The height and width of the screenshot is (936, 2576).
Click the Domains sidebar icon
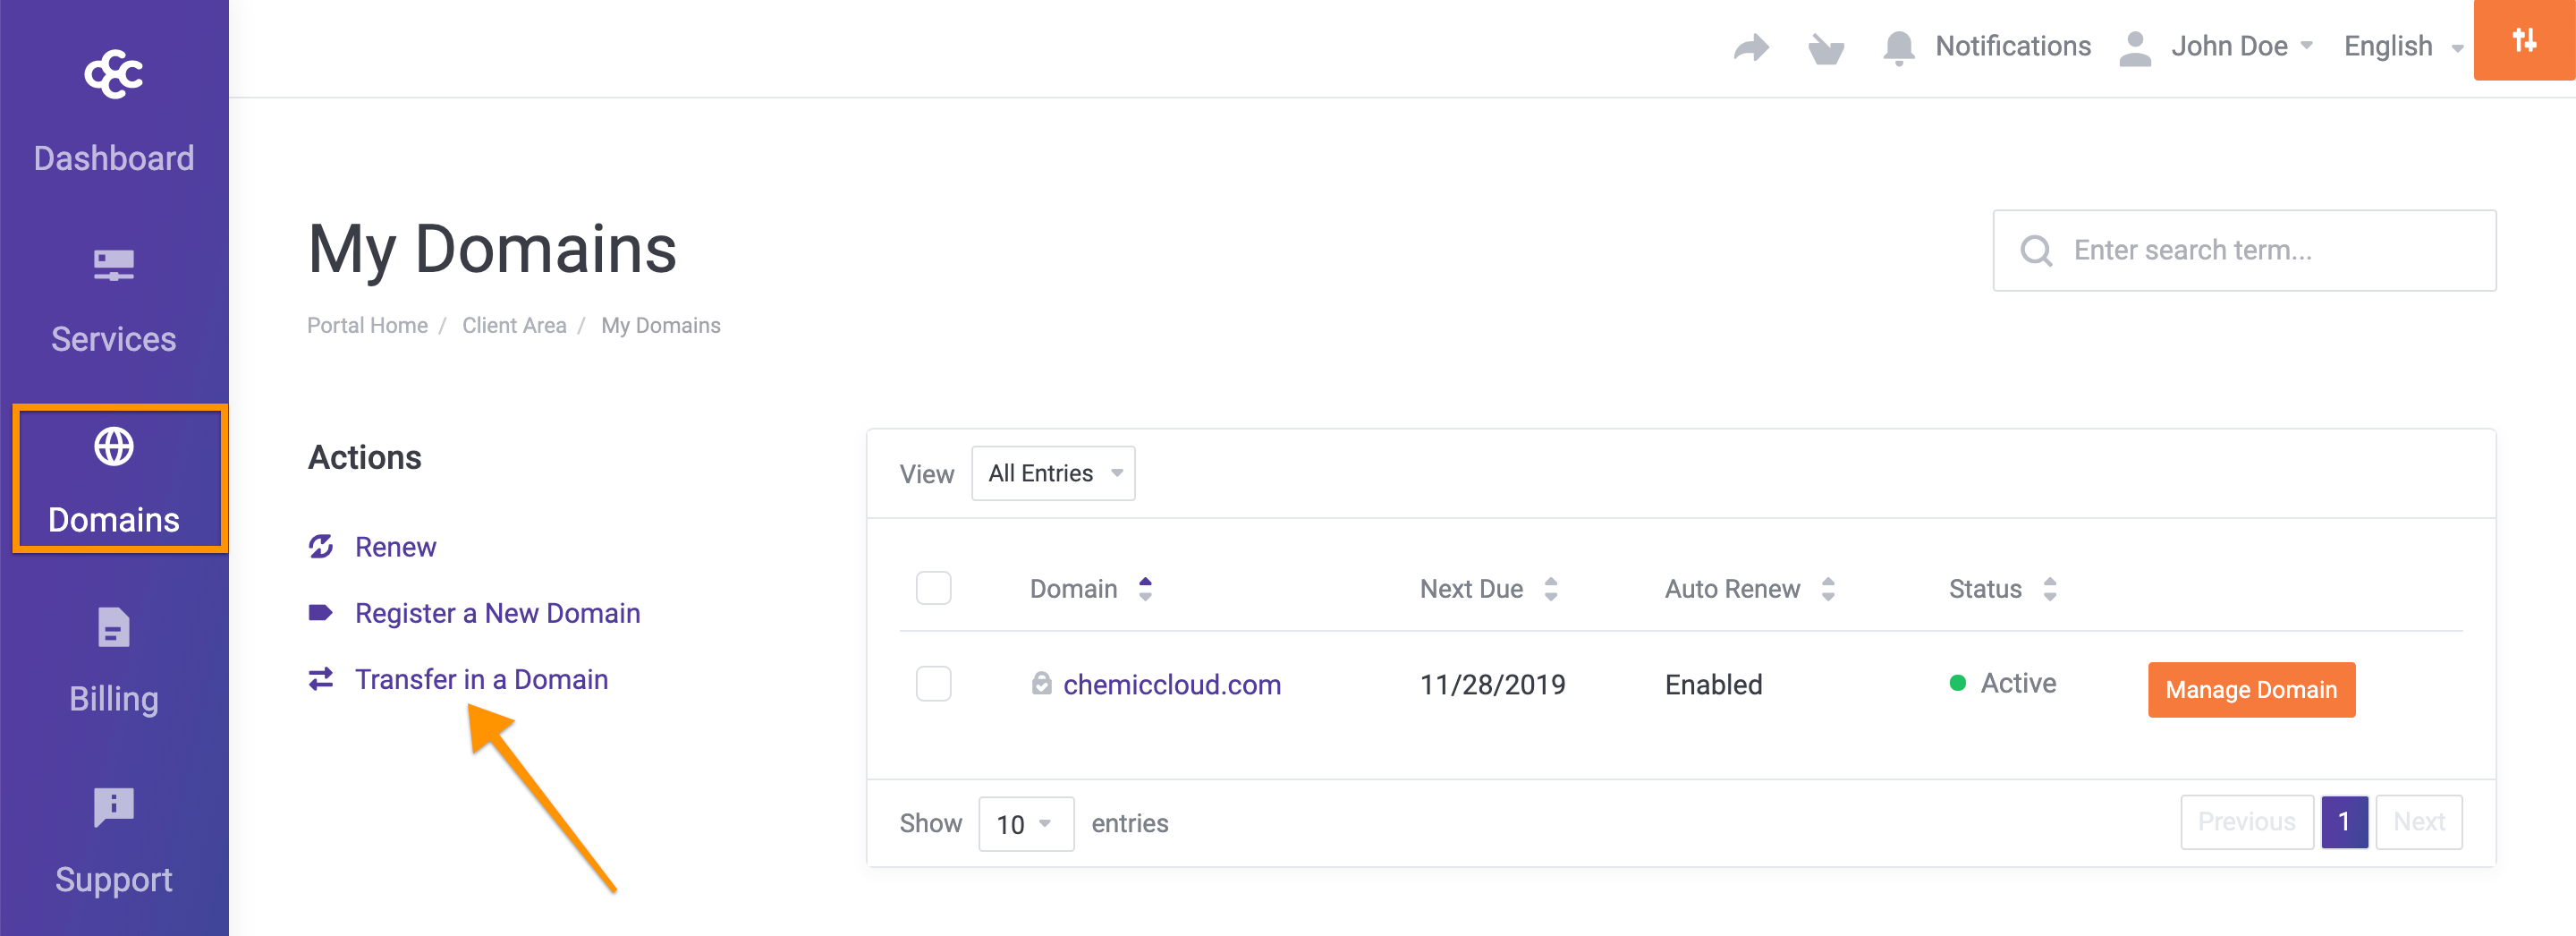coord(113,448)
